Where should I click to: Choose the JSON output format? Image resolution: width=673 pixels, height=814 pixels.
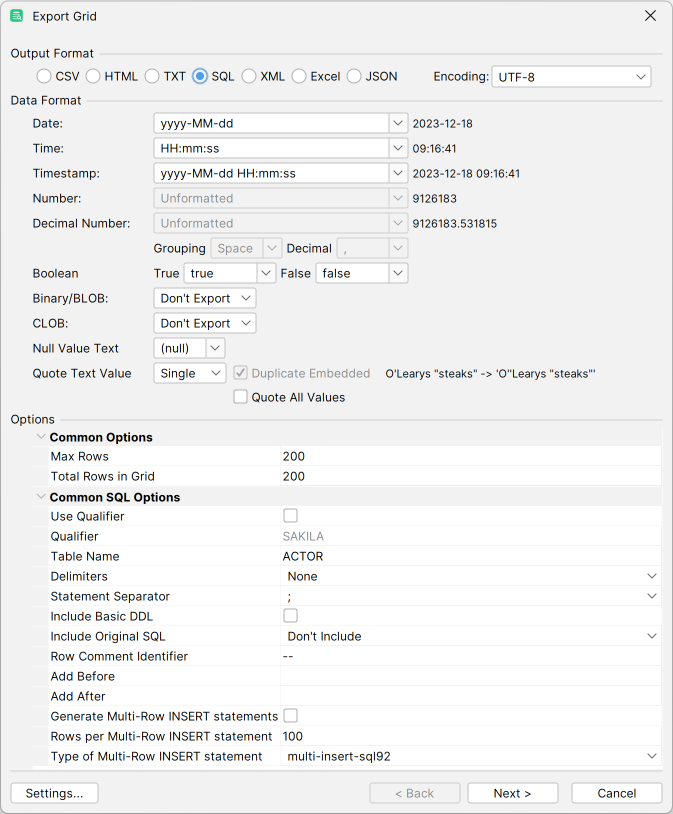coord(354,75)
